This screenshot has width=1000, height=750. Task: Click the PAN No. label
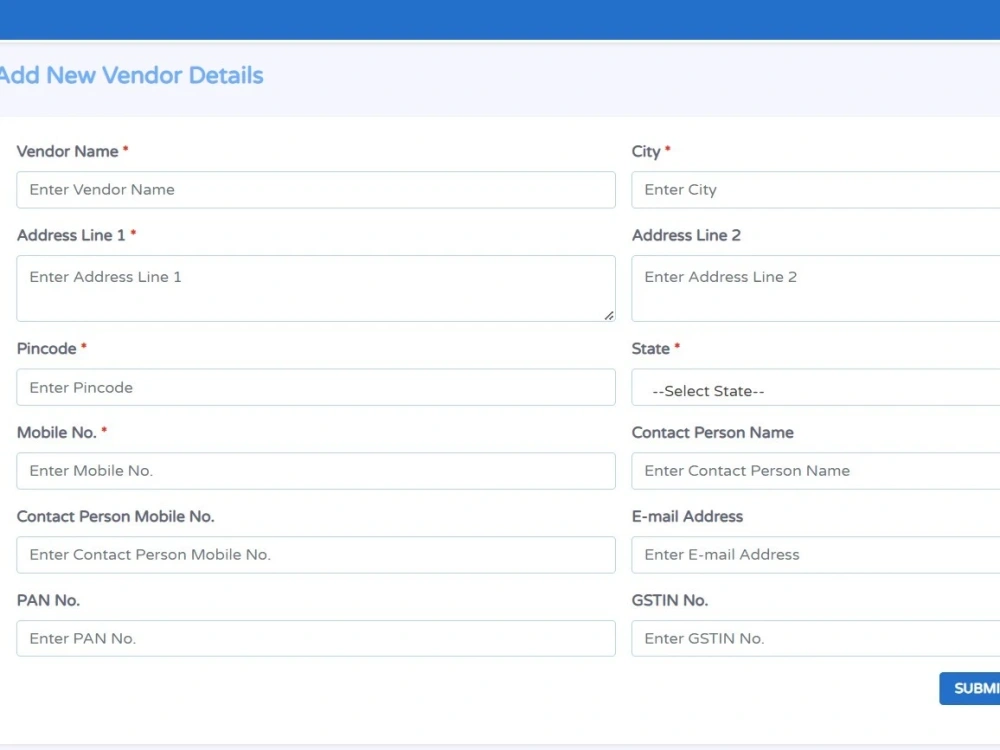pos(48,600)
